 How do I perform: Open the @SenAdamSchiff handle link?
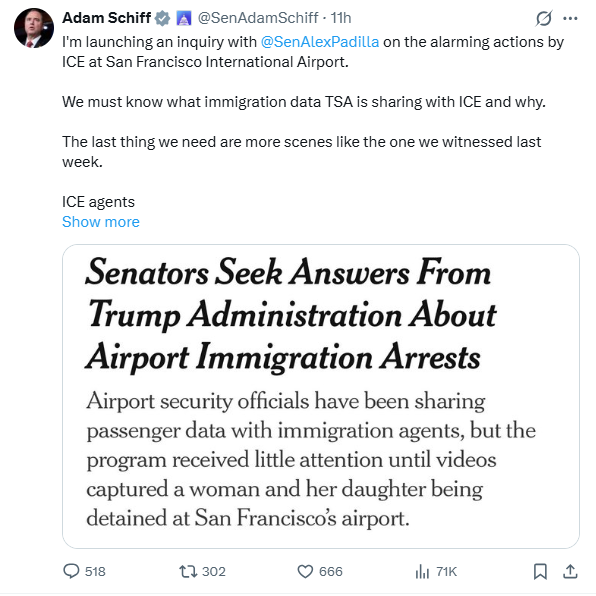258,18
